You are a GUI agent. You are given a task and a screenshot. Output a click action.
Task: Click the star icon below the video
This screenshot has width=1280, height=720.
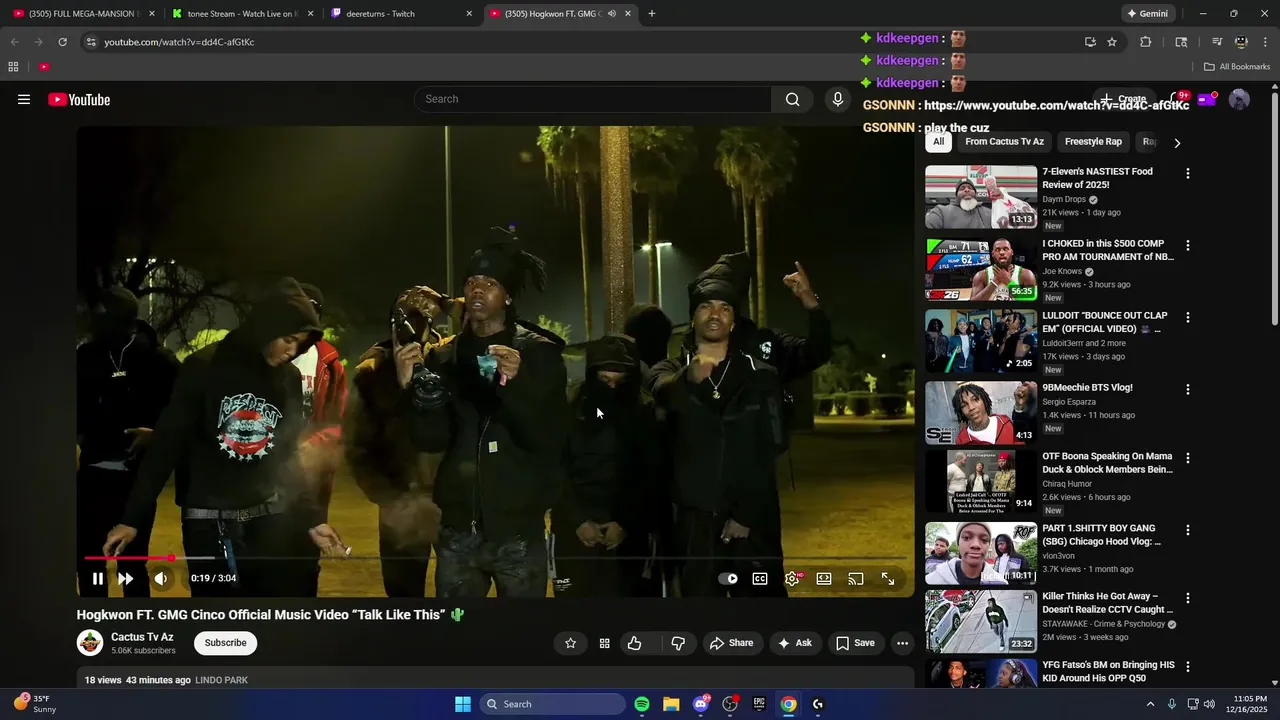pyautogui.click(x=571, y=643)
